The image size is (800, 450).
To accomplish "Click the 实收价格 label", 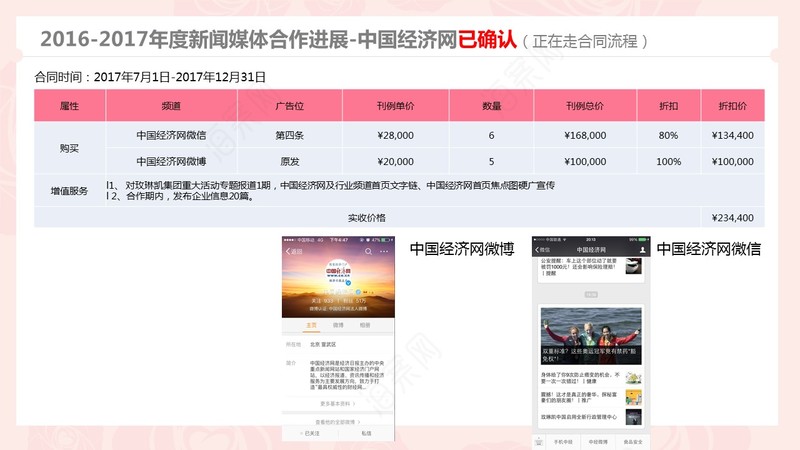I will point(366,218).
